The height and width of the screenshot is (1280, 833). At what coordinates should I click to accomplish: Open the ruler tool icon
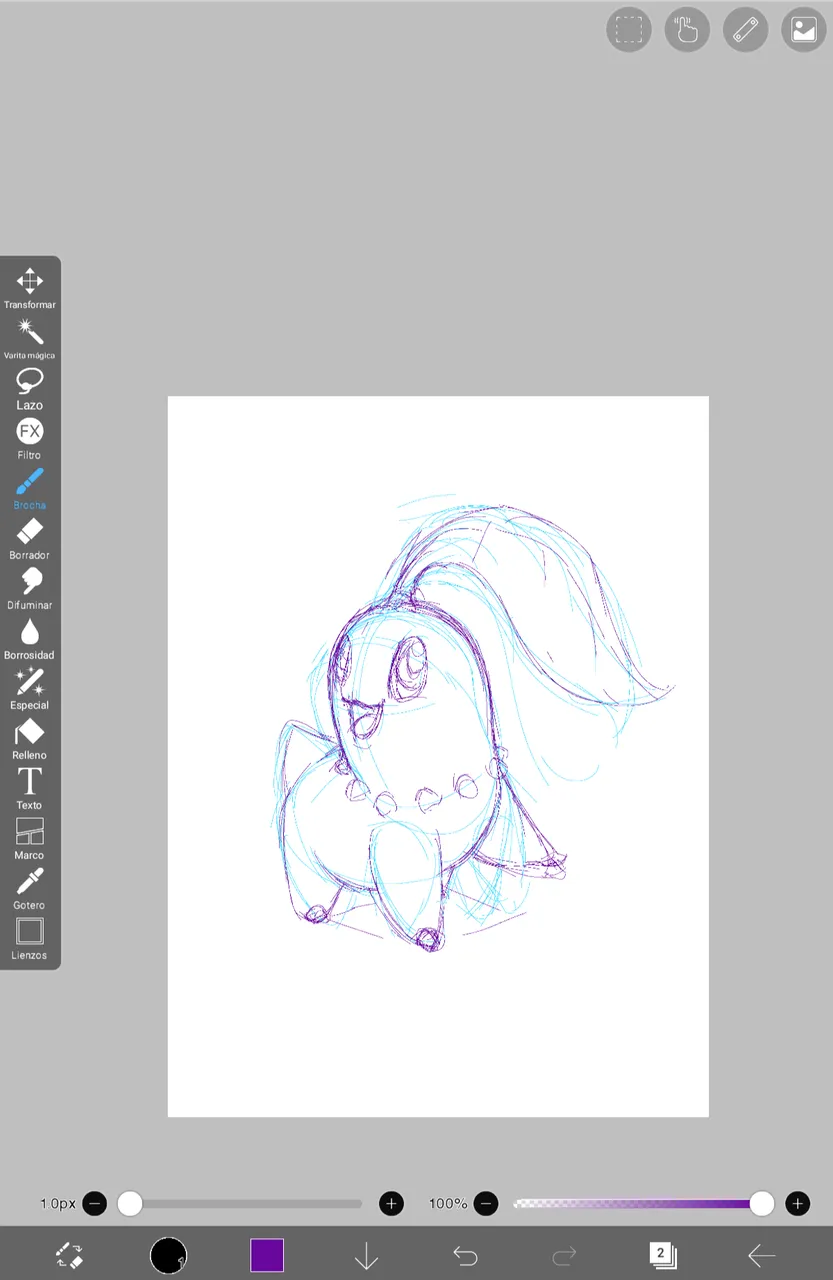pos(745,30)
